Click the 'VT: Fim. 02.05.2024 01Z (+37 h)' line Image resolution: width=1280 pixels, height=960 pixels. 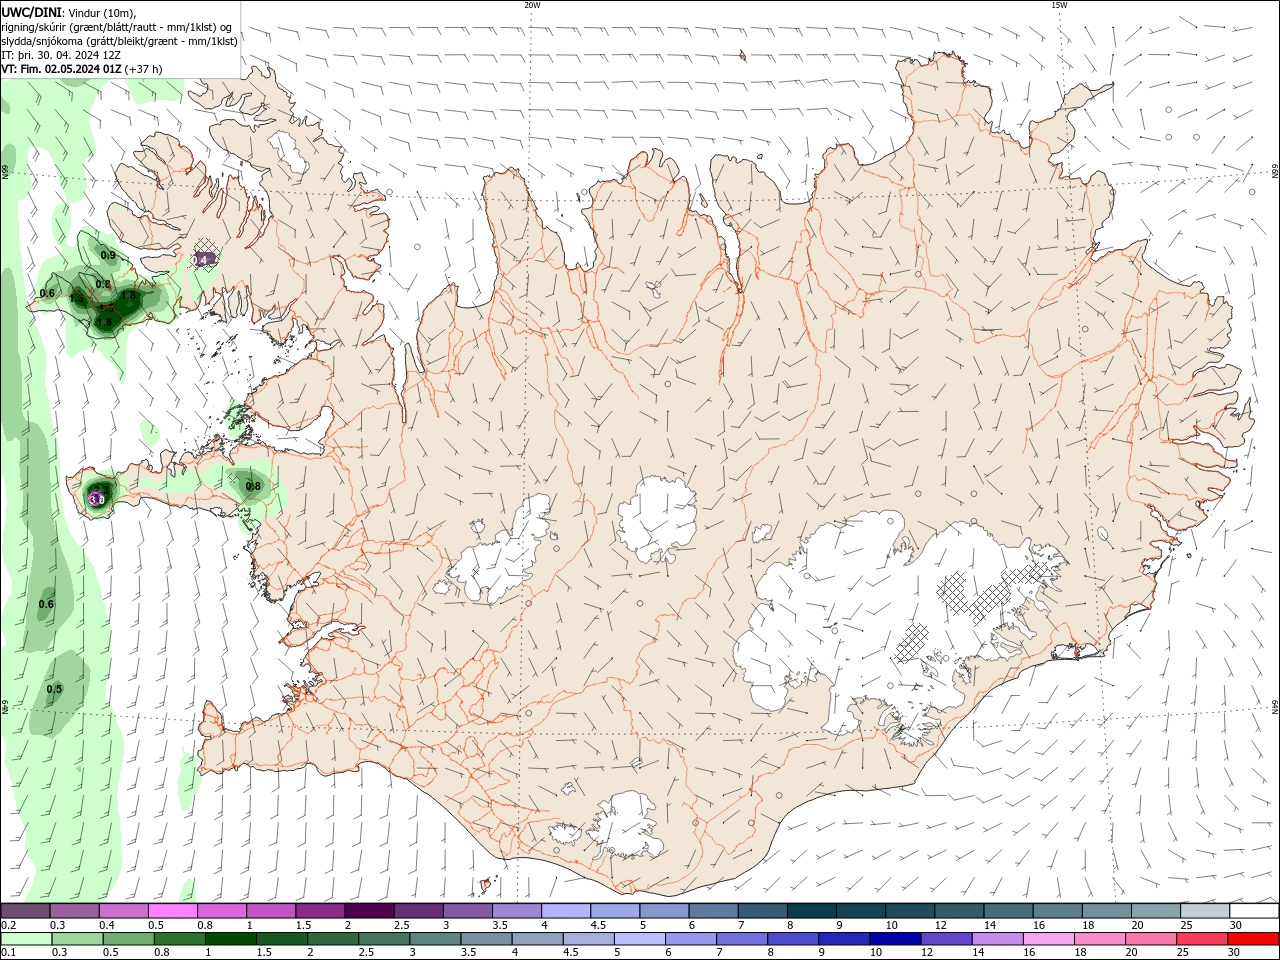pyautogui.click(x=82, y=69)
